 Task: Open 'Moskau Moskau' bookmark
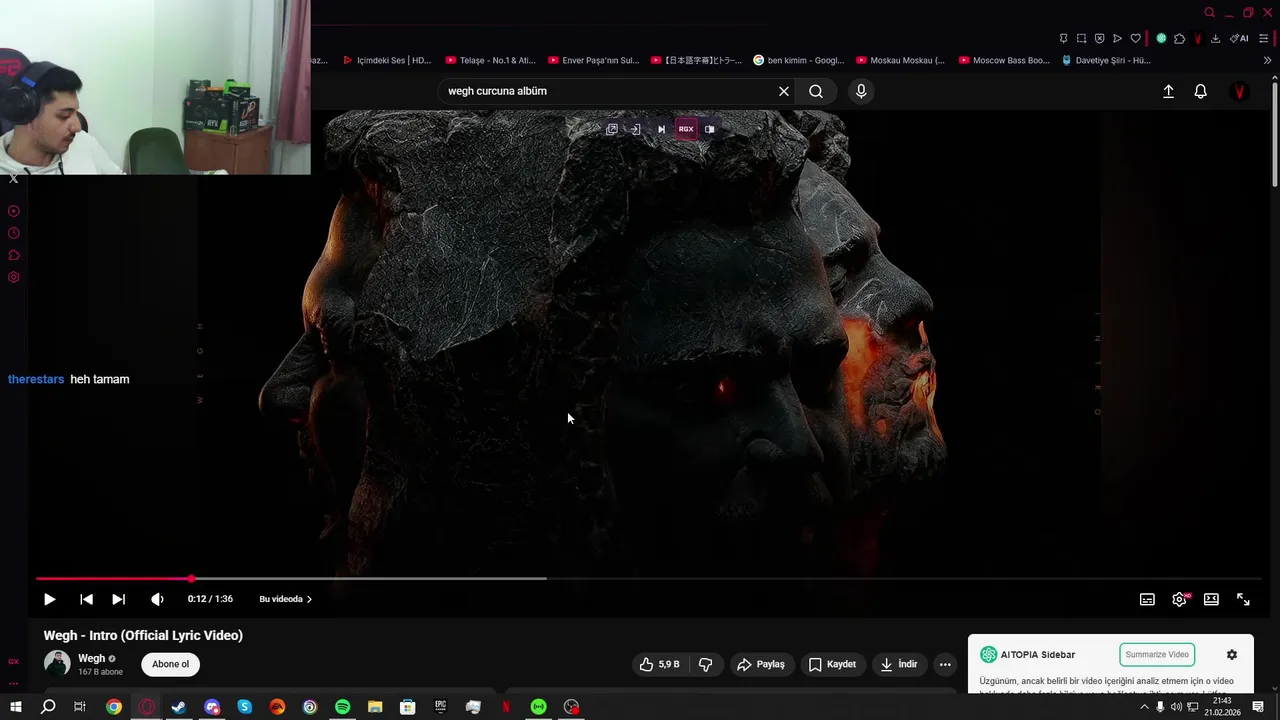[901, 60]
